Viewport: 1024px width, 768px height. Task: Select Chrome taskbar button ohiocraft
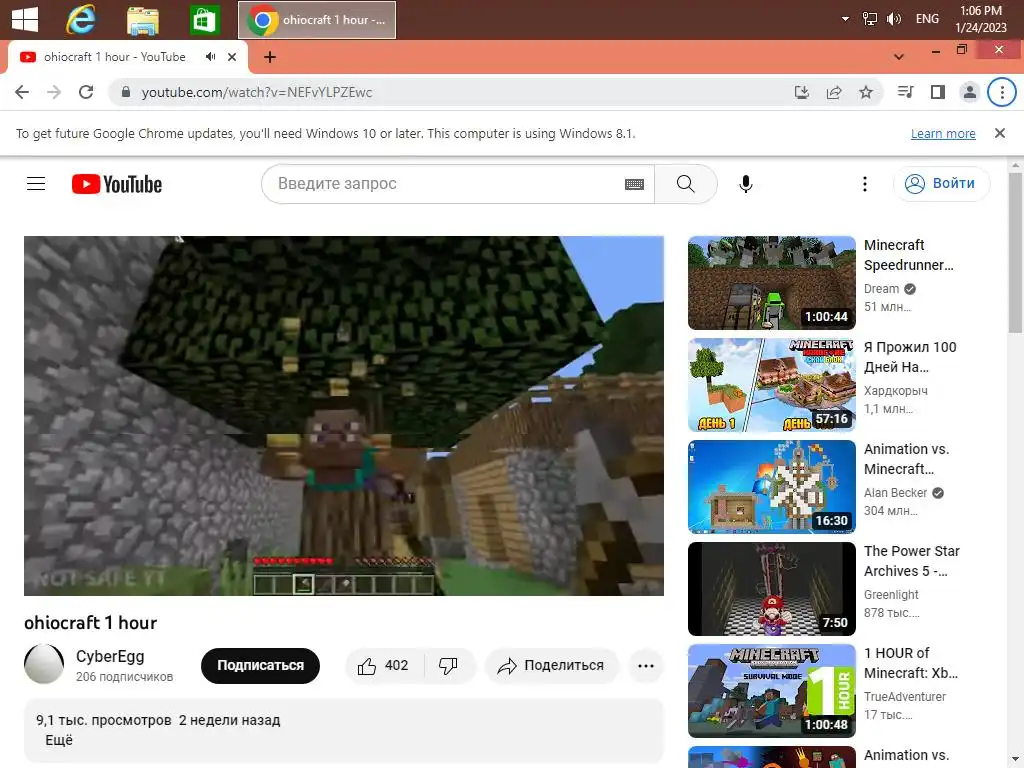pos(317,20)
